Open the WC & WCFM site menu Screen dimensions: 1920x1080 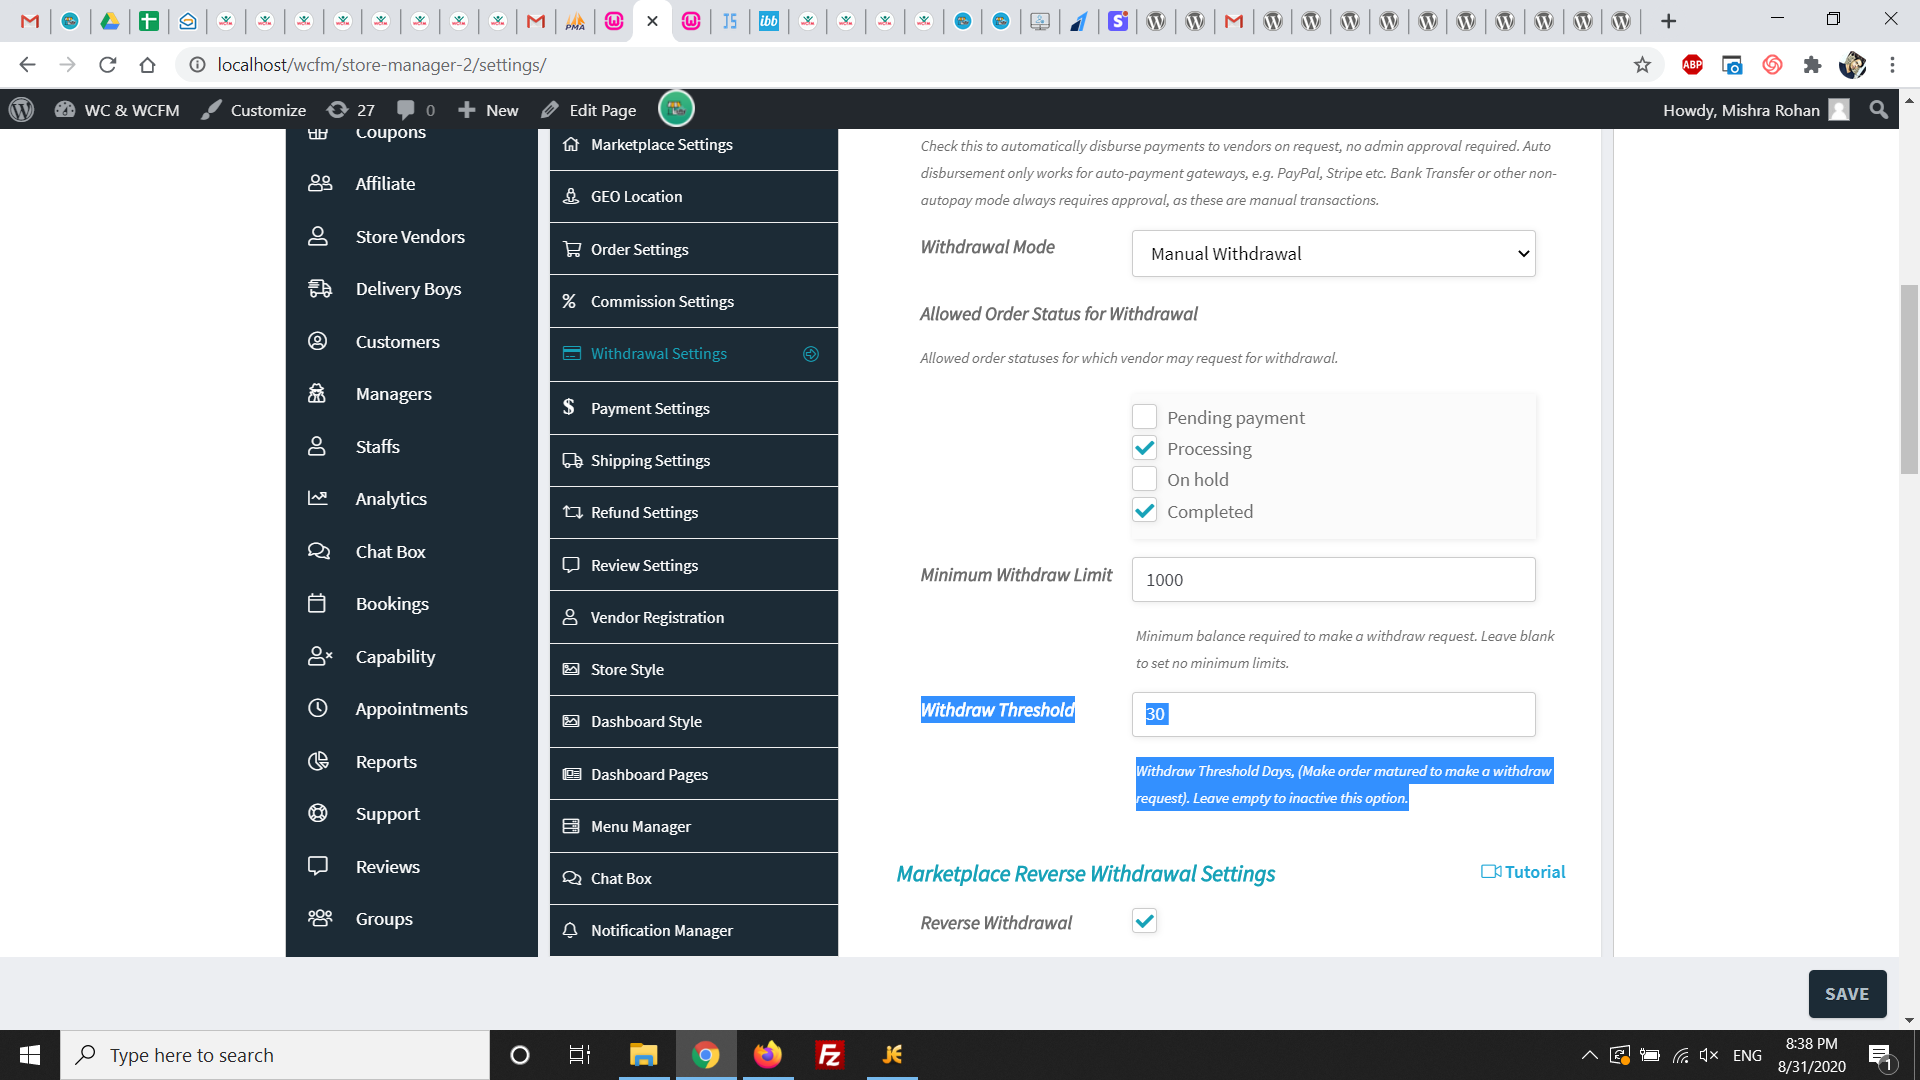click(x=117, y=110)
